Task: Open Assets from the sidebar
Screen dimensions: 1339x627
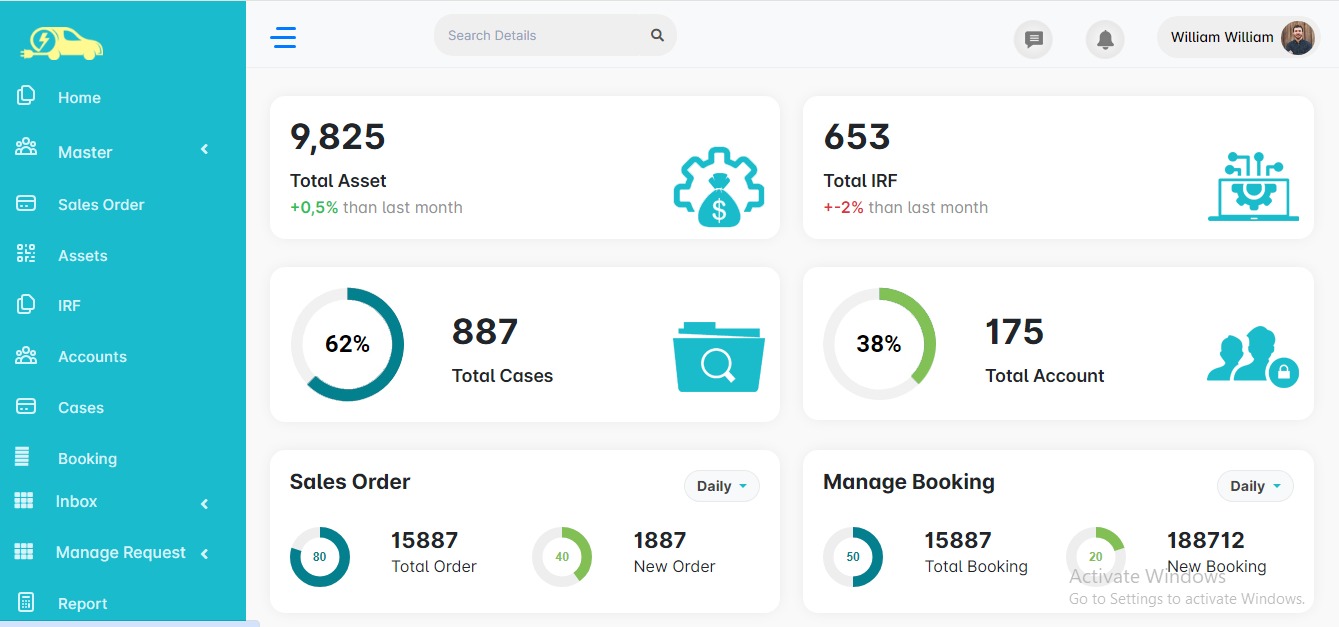Action: click(82, 256)
